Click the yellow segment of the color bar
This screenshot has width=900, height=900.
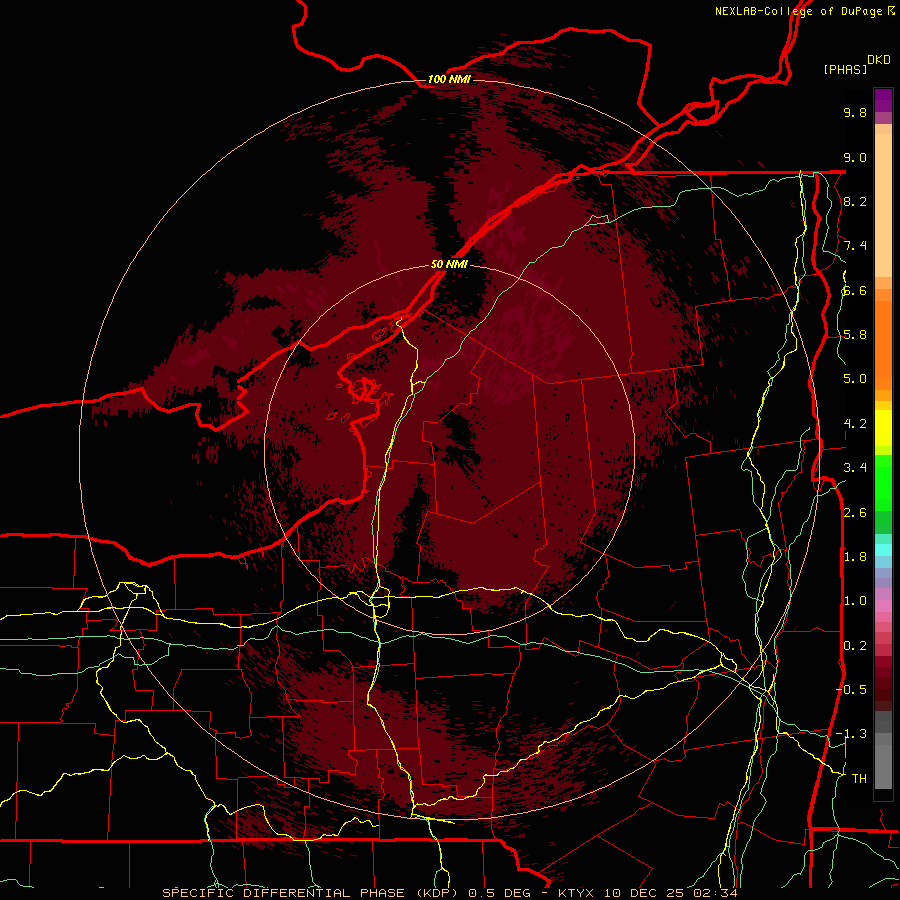click(883, 428)
